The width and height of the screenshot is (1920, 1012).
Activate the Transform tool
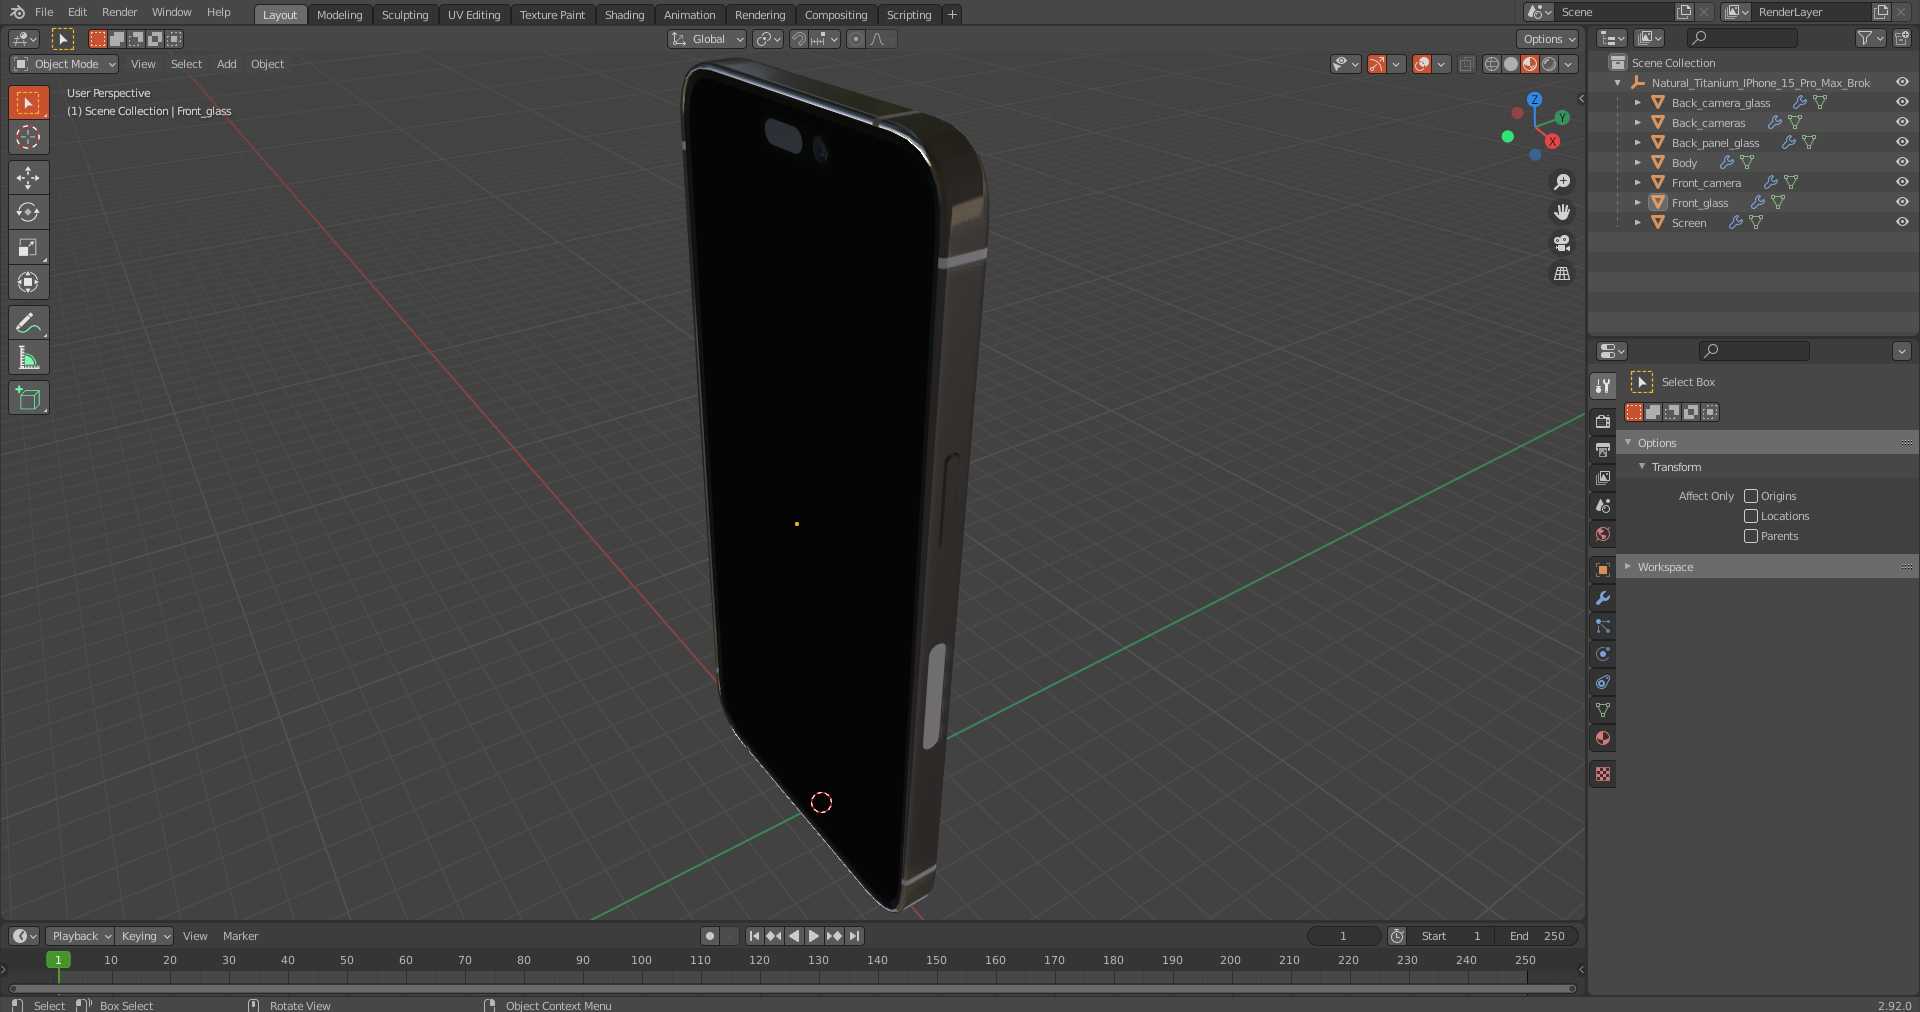tap(28, 282)
